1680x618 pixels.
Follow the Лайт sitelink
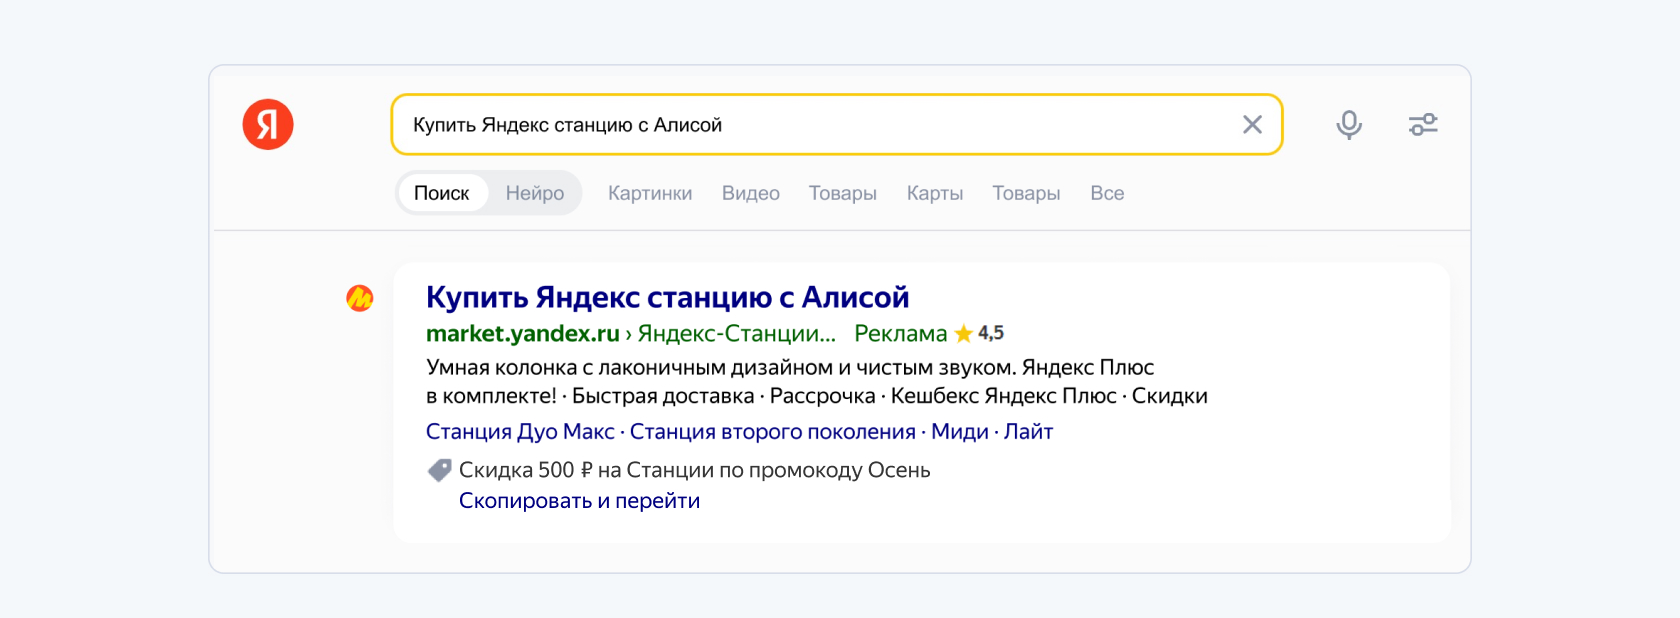pos(1028,432)
